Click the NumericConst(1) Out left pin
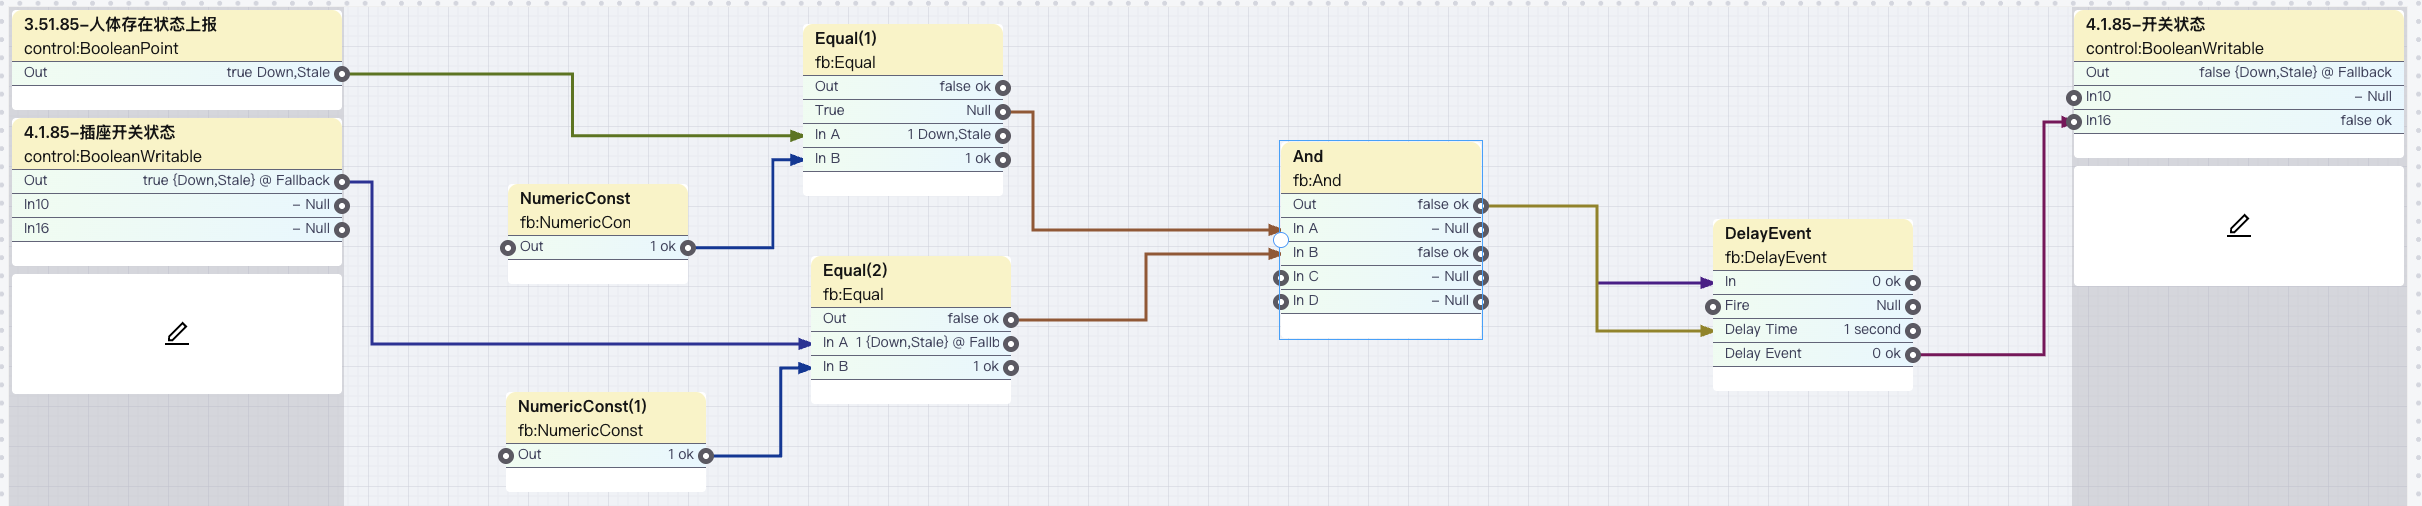This screenshot has width=2422, height=506. click(x=506, y=456)
